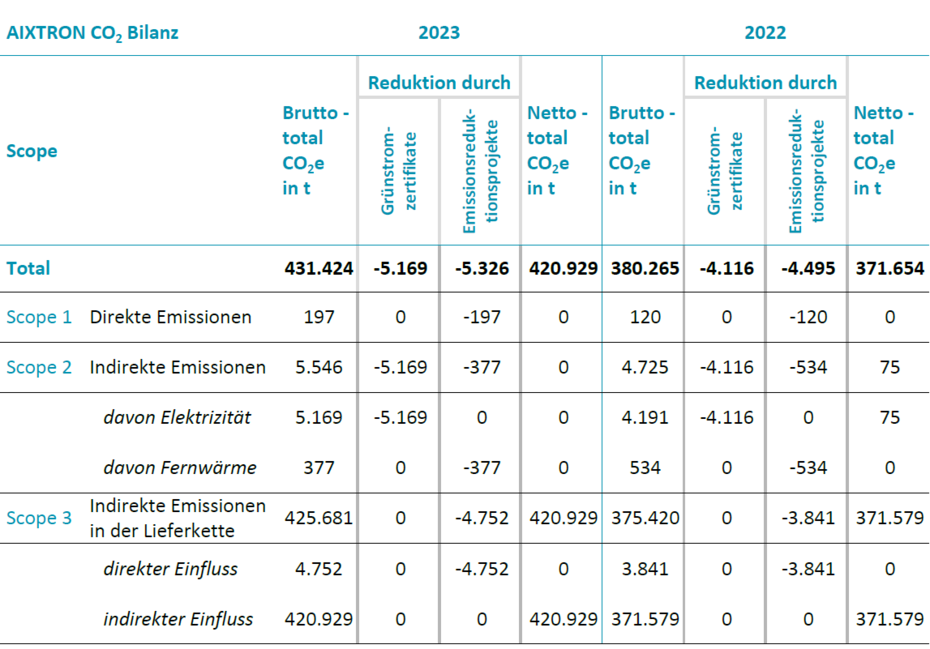This screenshot has width=930, height=649.
Task: Click gross value '534' in Fernwärme row
Action: [x=645, y=467]
